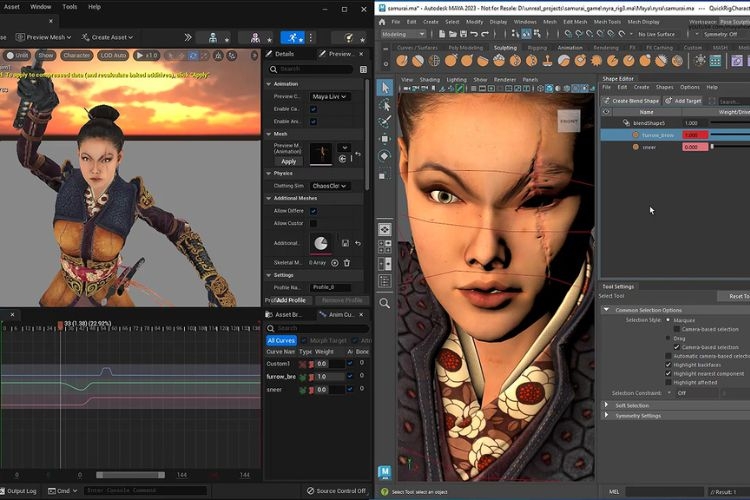Image resolution: width=750 pixels, height=500 pixels.
Task: Save the Additional Meshes asset with disk icon
Action: (345, 243)
